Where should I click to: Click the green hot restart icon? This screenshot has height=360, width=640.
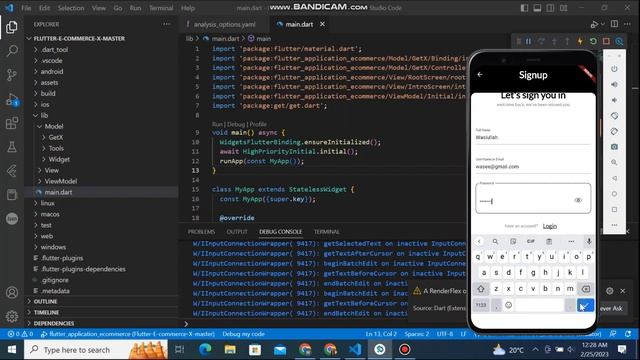tap(593, 41)
